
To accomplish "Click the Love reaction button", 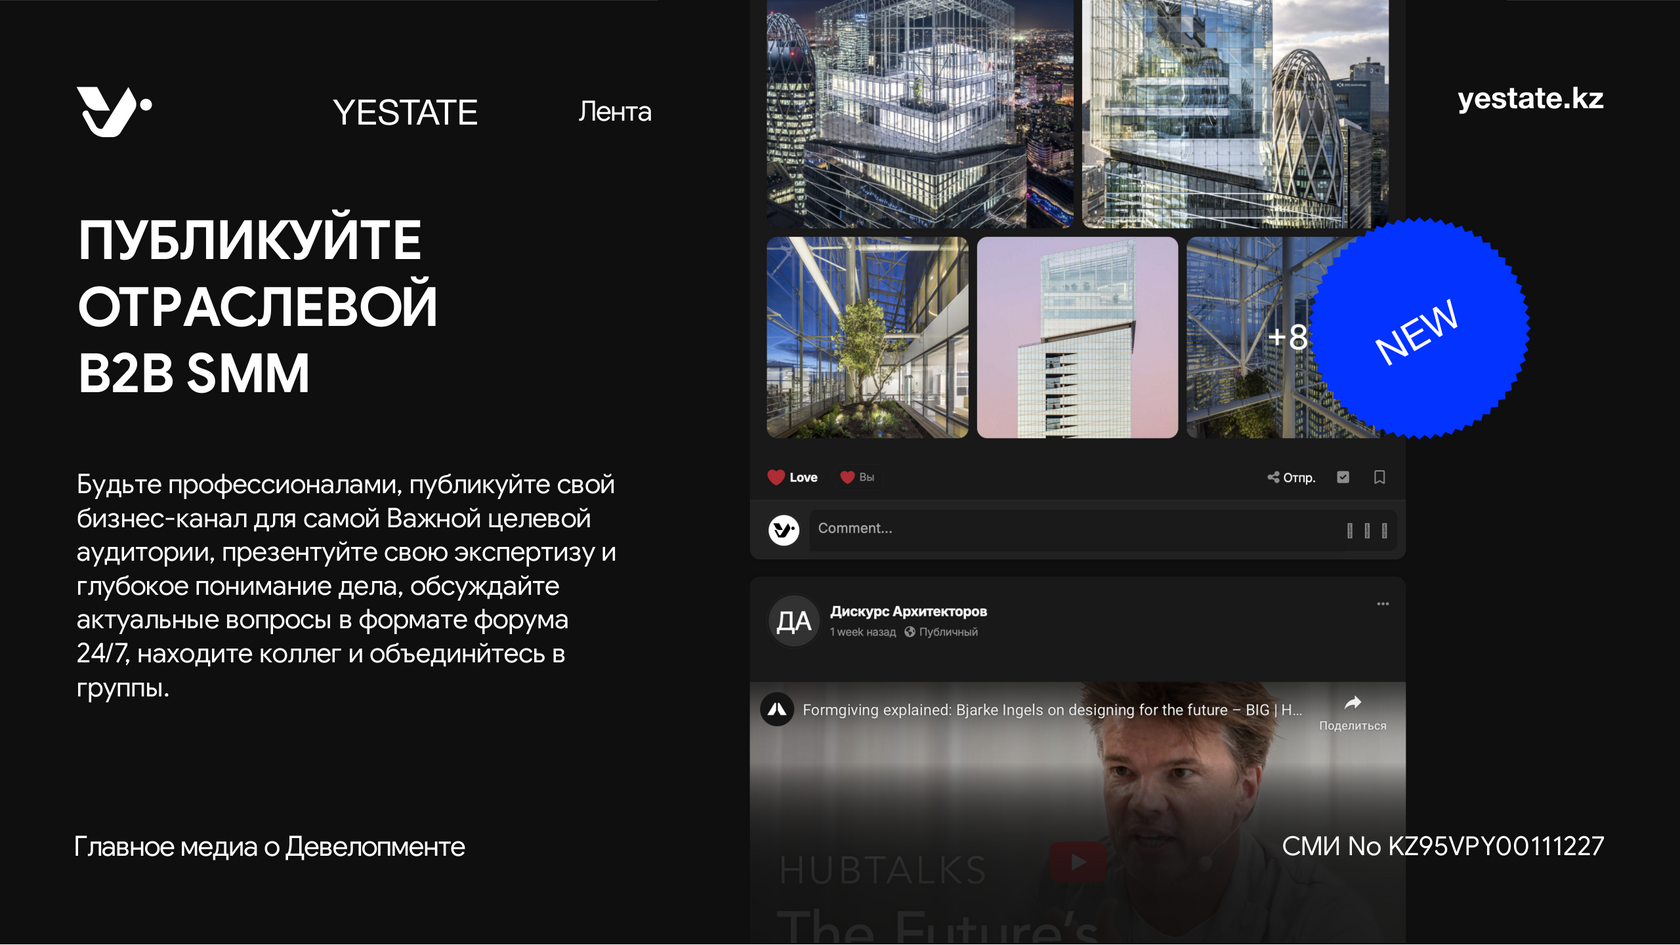I will tap(792, 477).
